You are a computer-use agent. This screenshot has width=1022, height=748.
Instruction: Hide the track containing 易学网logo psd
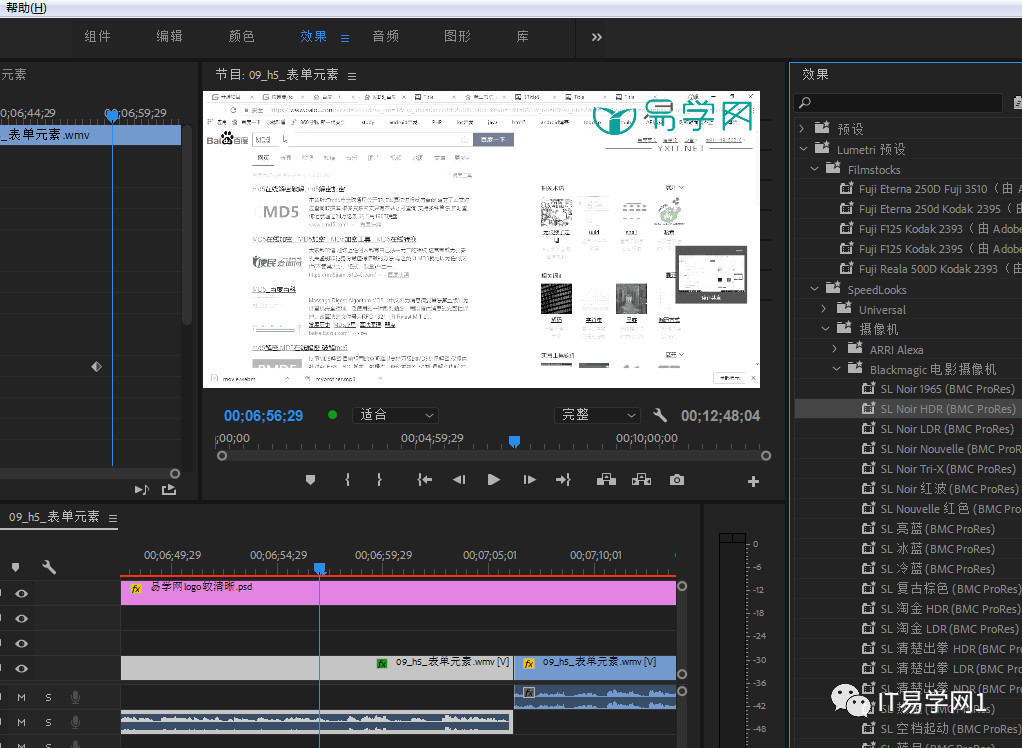point(21,593)
